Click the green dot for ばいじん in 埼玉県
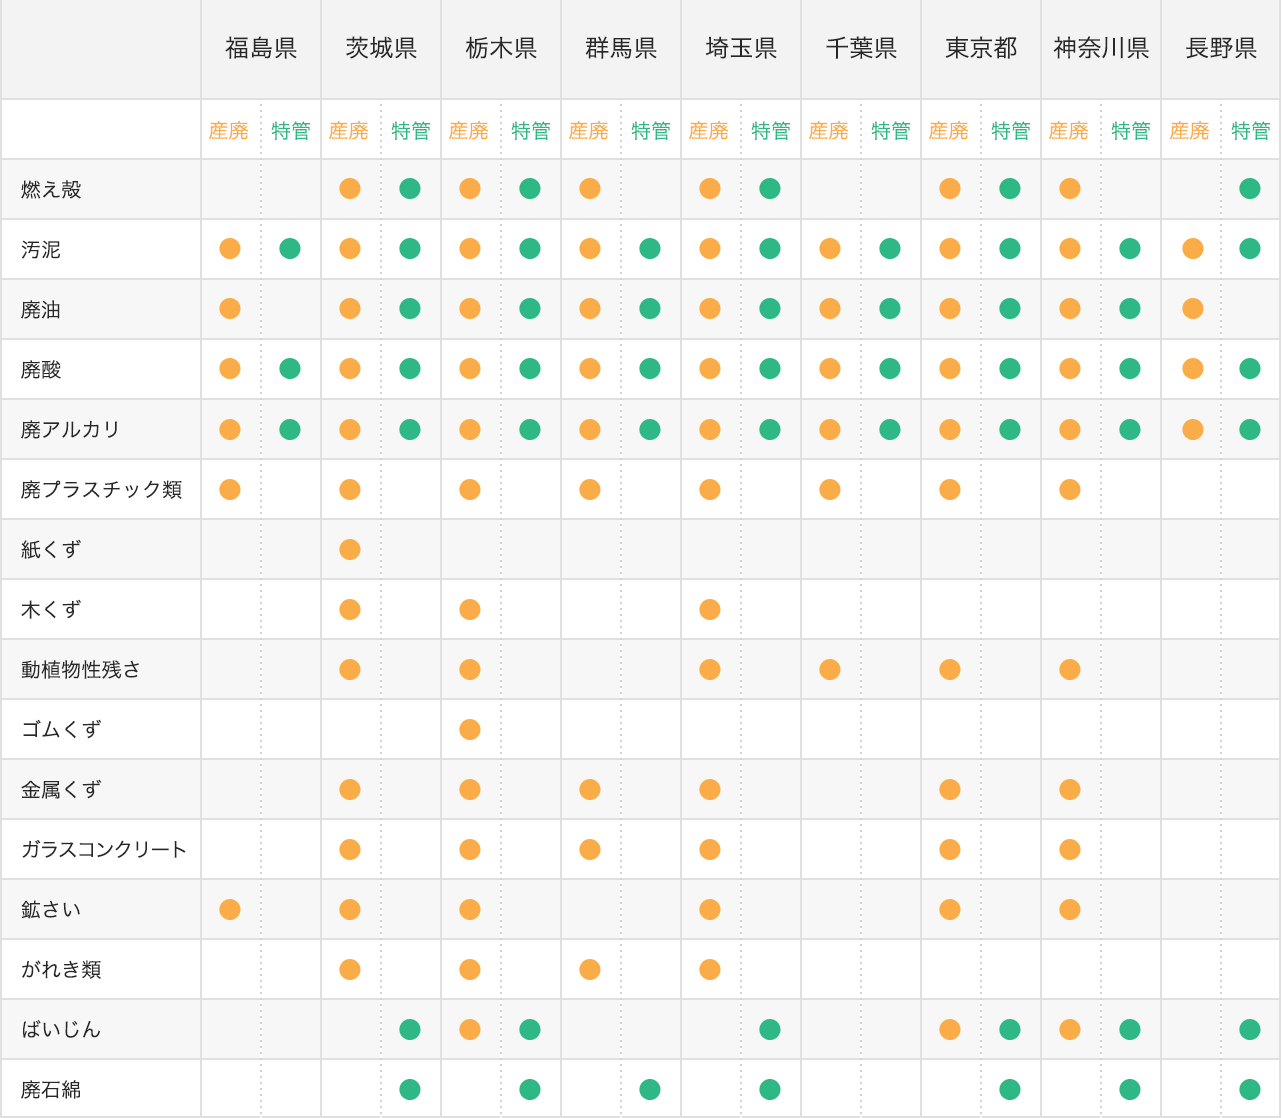Screen dimensions: 1282x1118 tap(770, 1029)
